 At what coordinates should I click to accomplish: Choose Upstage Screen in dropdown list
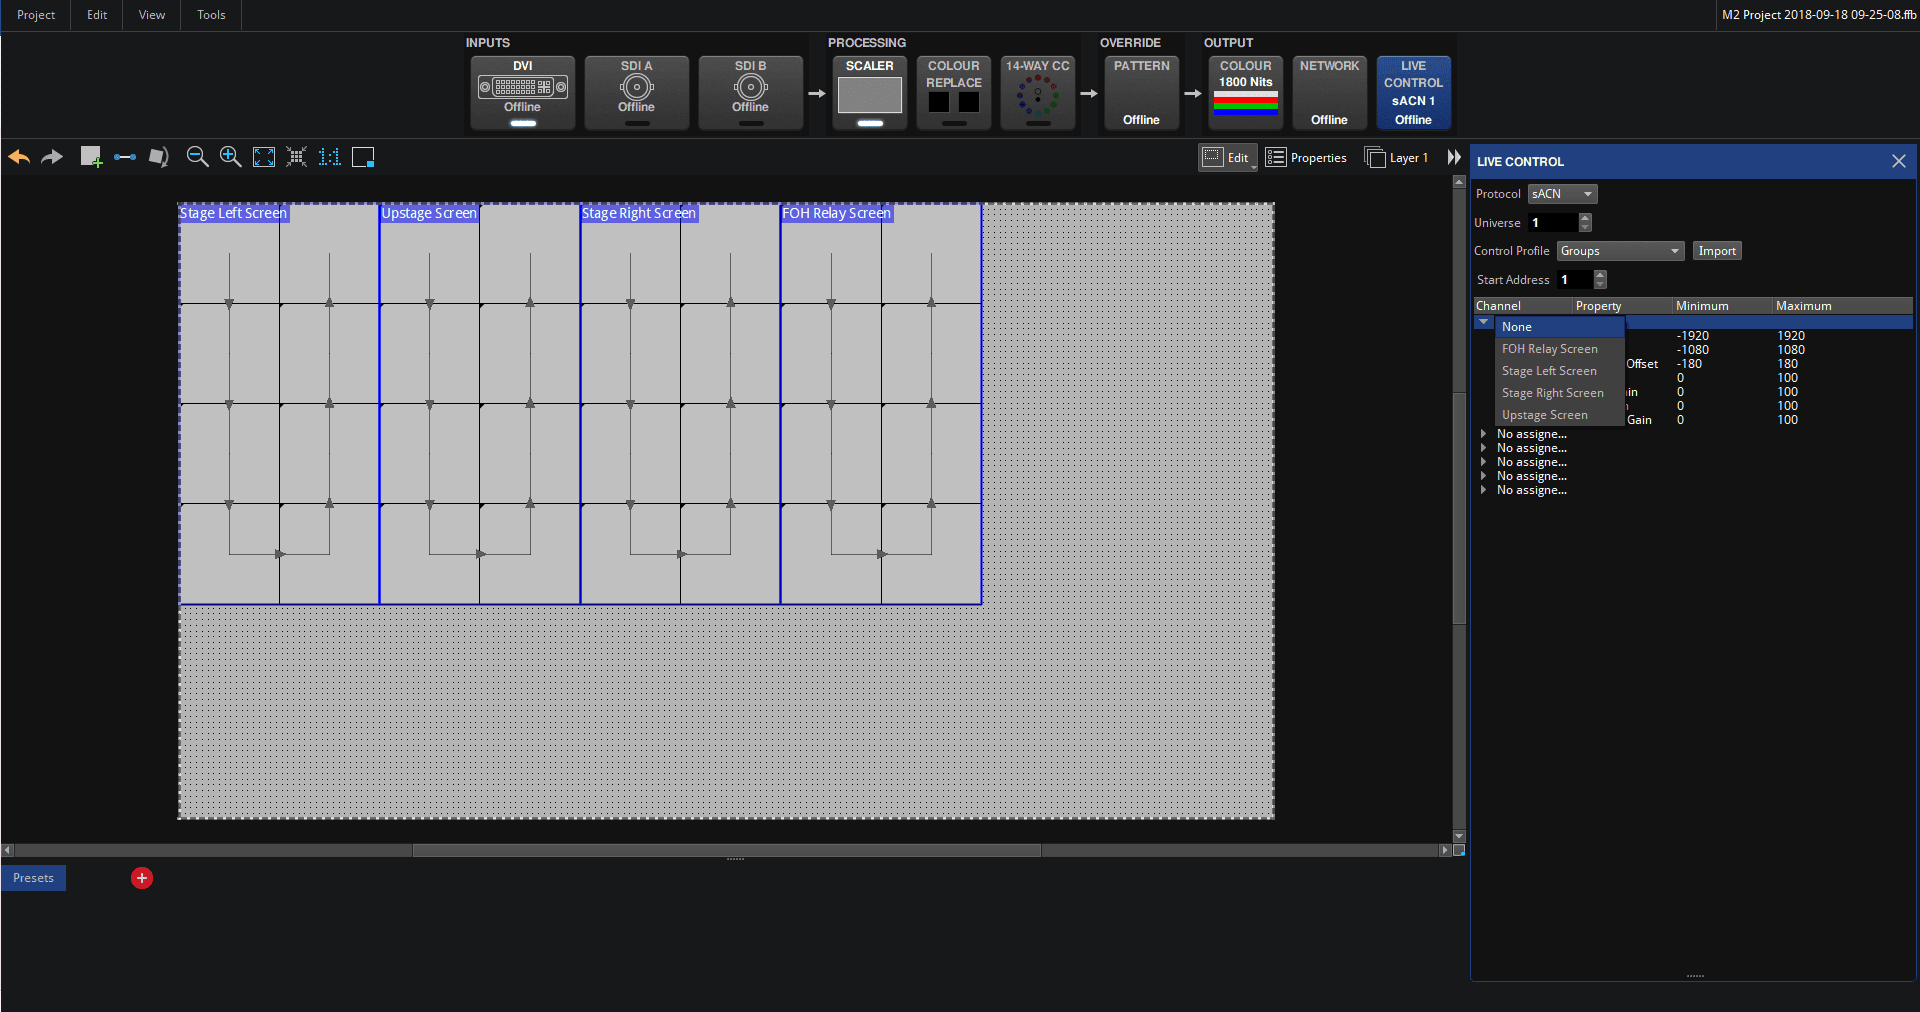click(x=1560, y=415)
